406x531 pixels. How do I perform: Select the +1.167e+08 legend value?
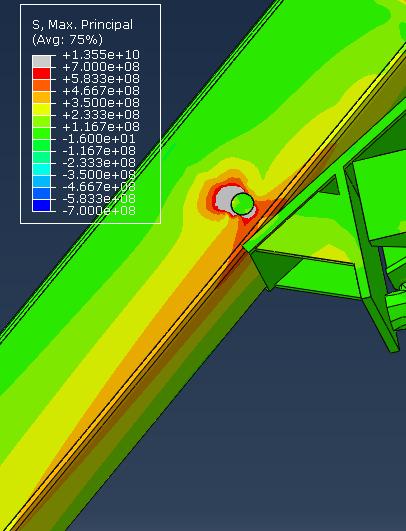(101, 127)
